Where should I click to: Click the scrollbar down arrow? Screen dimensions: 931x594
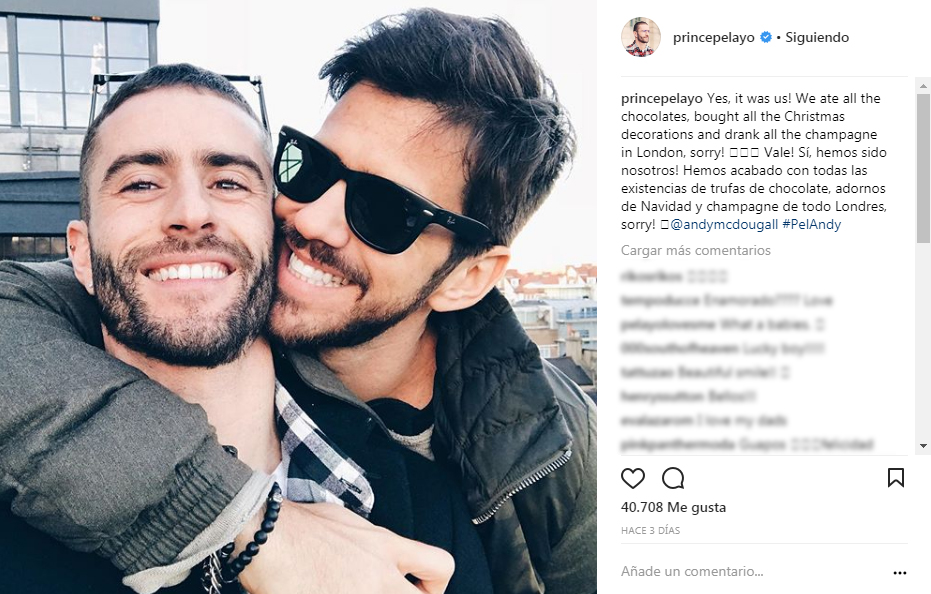923,446
